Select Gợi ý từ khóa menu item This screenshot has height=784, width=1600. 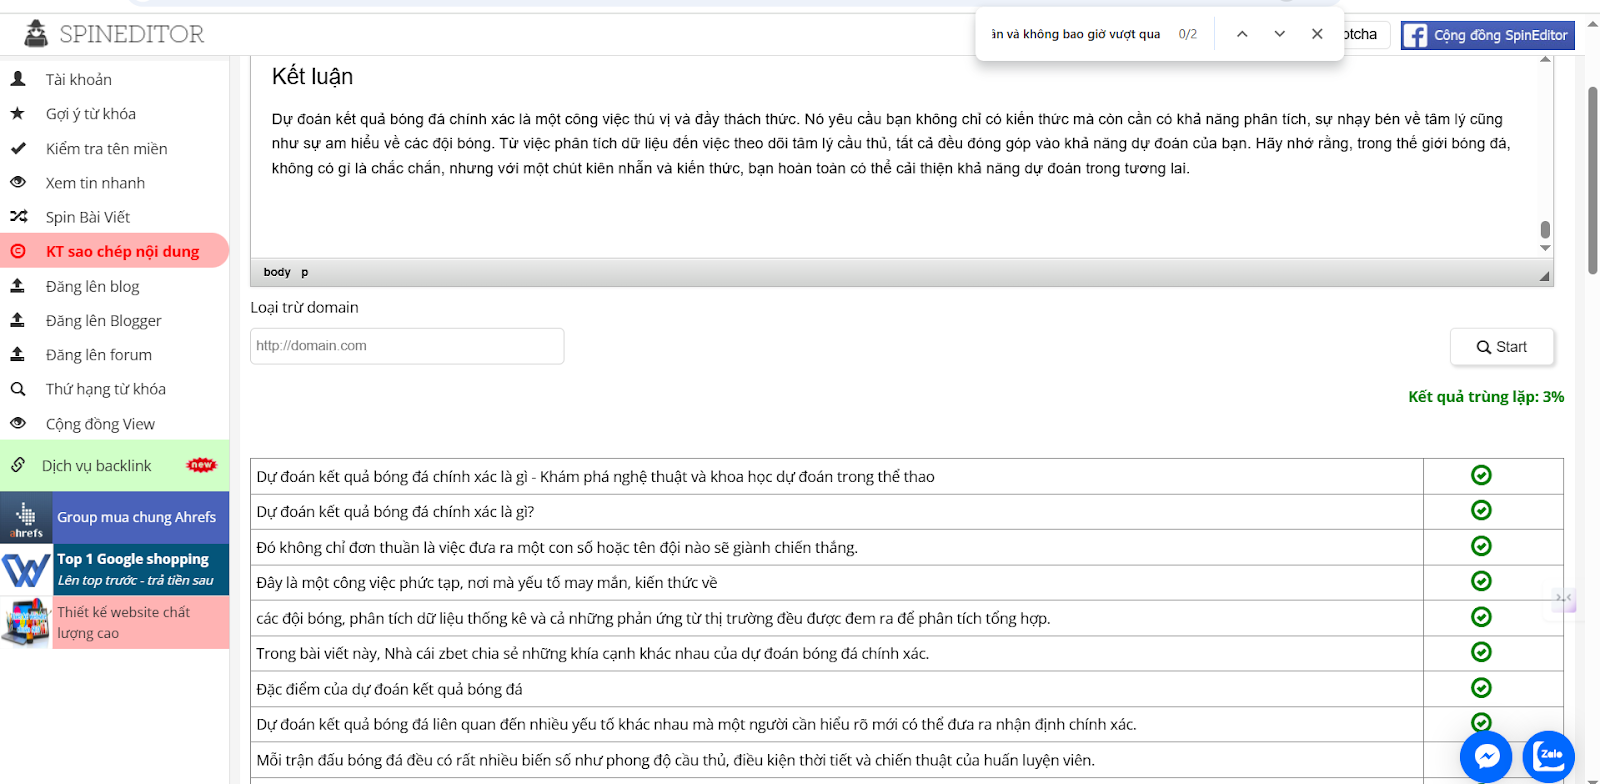pos(90,114)
